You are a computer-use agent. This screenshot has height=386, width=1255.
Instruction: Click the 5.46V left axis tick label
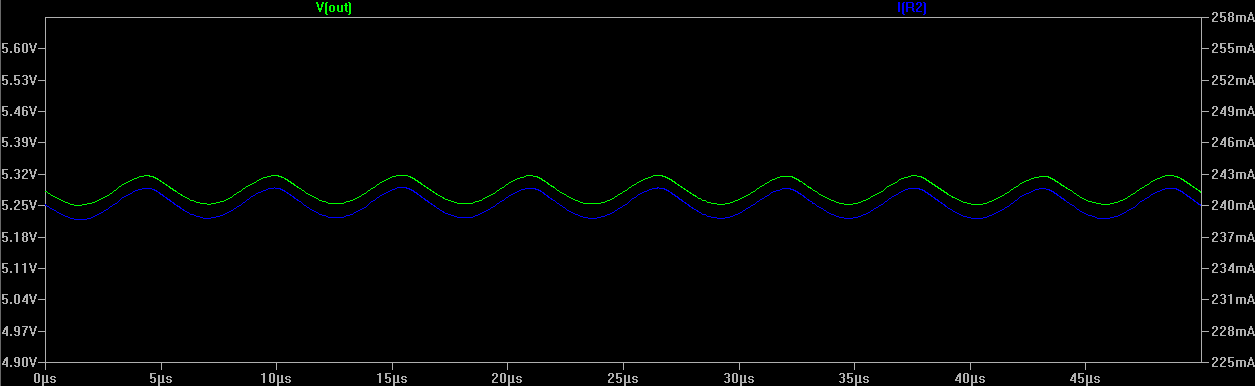19,110
